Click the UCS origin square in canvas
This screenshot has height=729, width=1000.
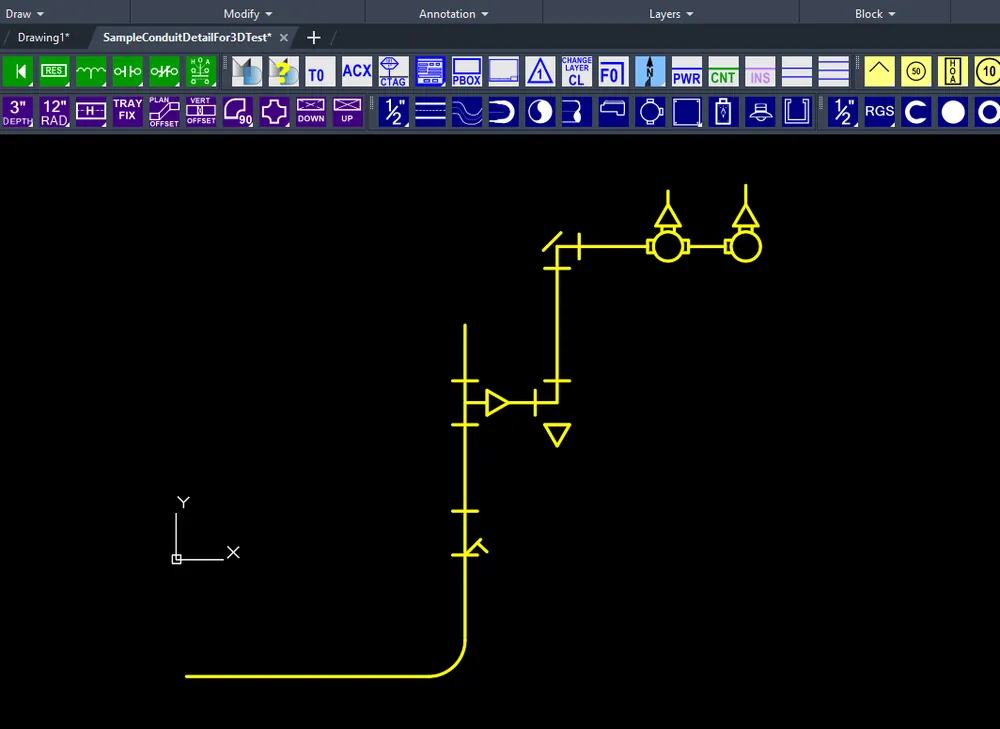pyautogui.click(x=177, y=559)
